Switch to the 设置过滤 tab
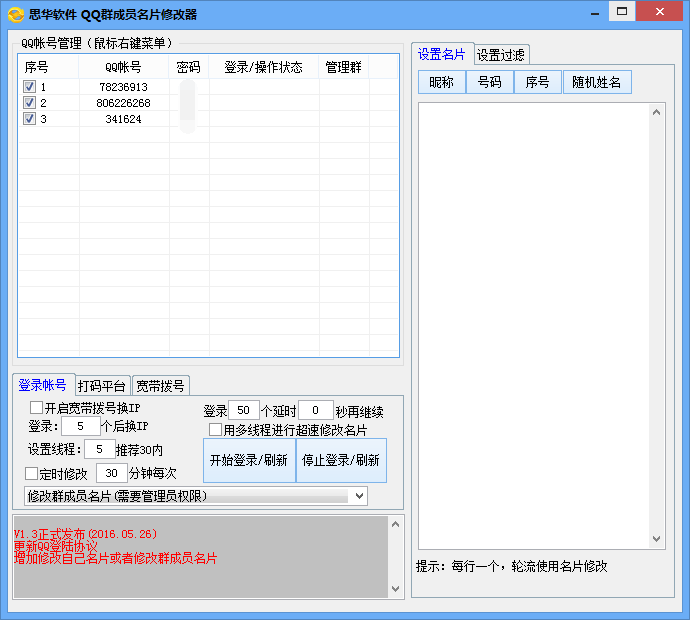Screen dimensions: 690x620 (501, 55)
